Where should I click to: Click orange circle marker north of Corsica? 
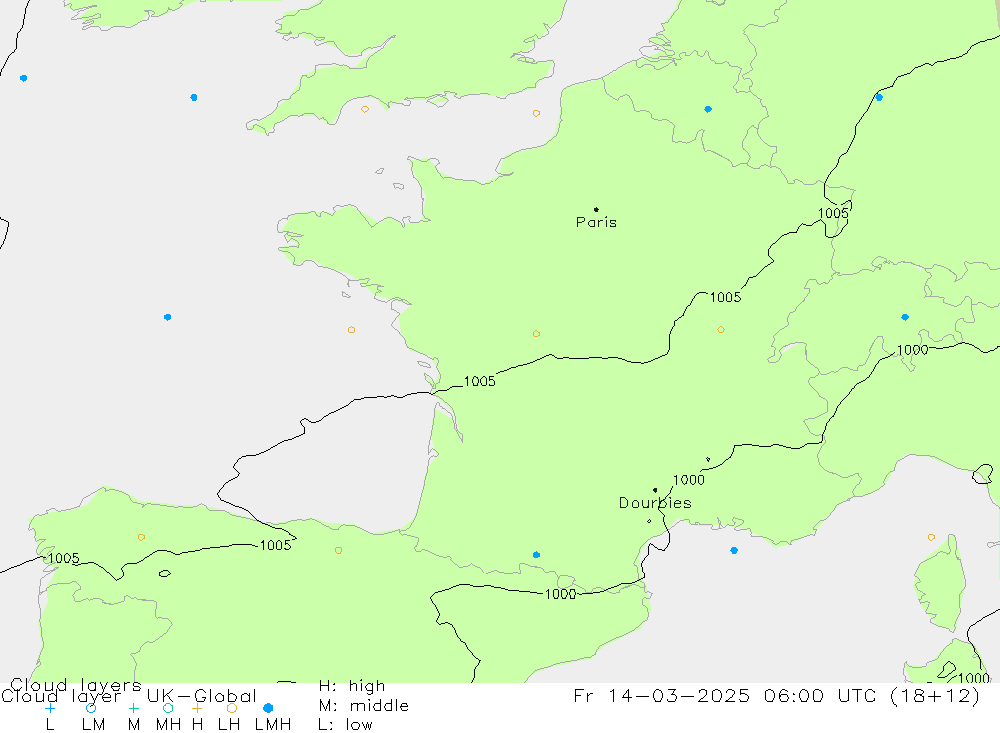coord(931,537)
